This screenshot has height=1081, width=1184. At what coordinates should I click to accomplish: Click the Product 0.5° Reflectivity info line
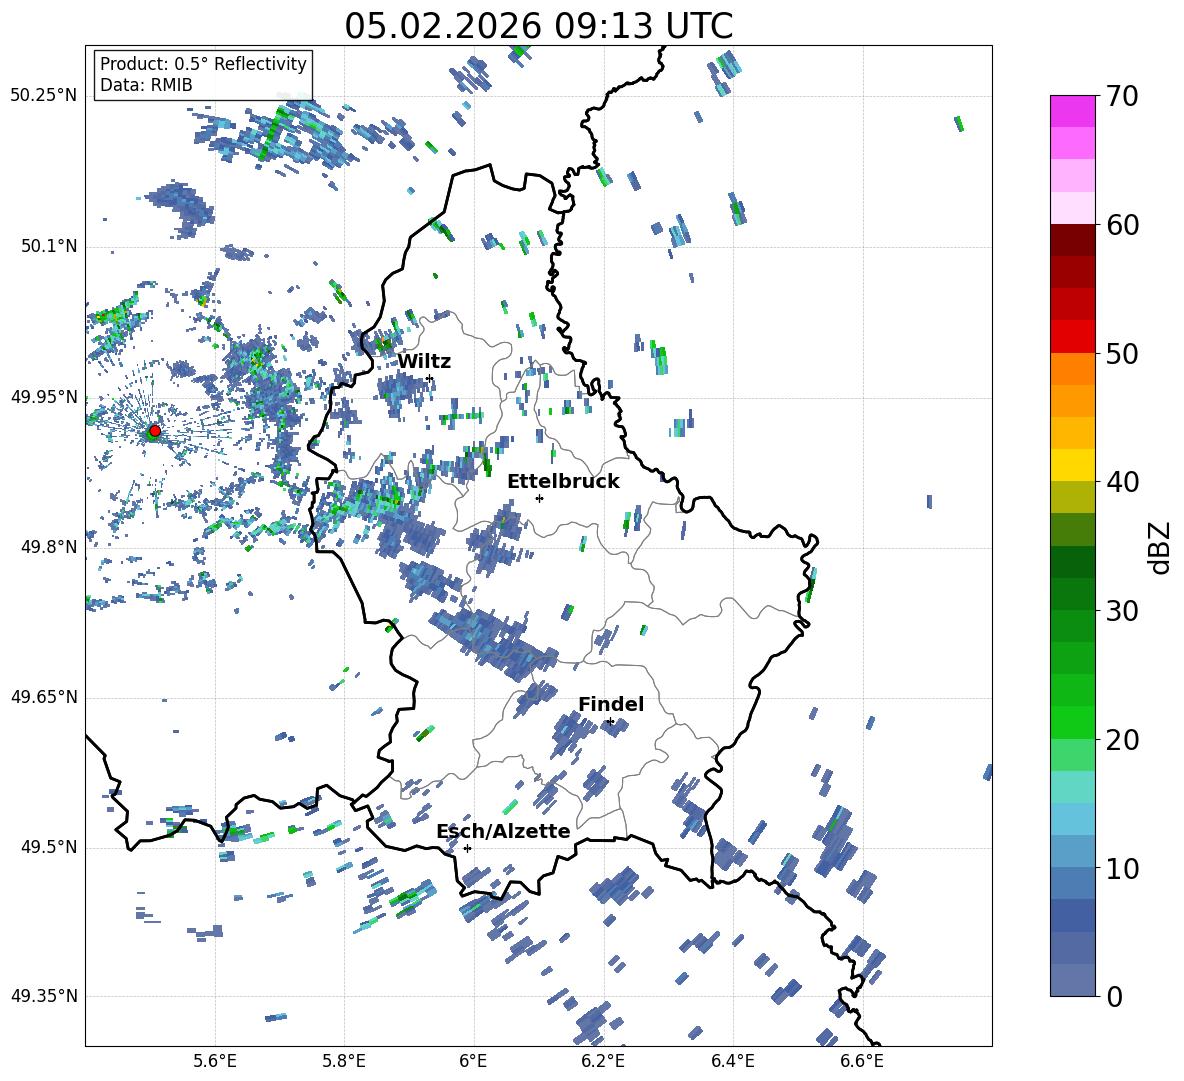pyautogui.click(x=203, y=64)
